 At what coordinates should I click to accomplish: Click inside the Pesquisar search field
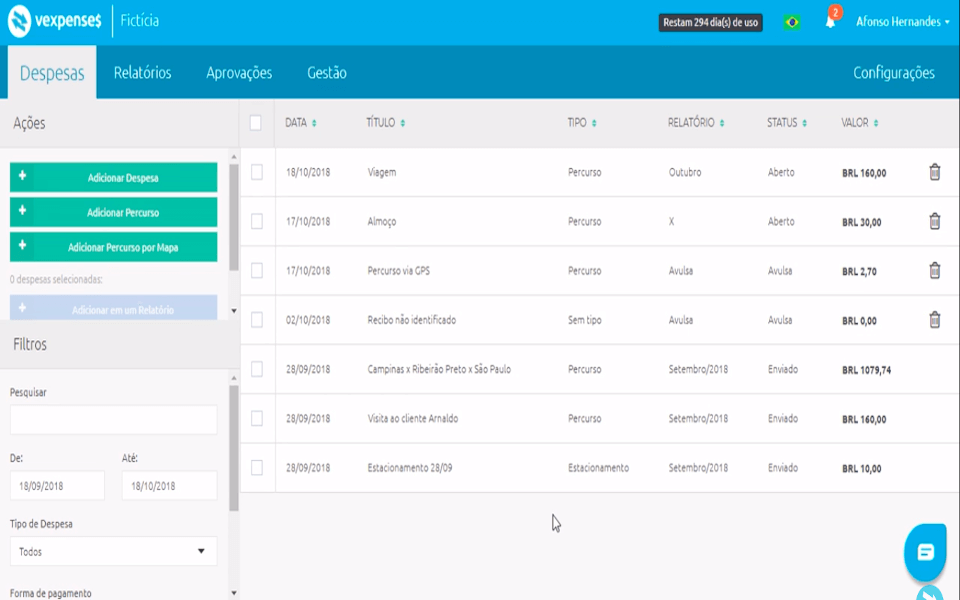[x=113, y=419]
